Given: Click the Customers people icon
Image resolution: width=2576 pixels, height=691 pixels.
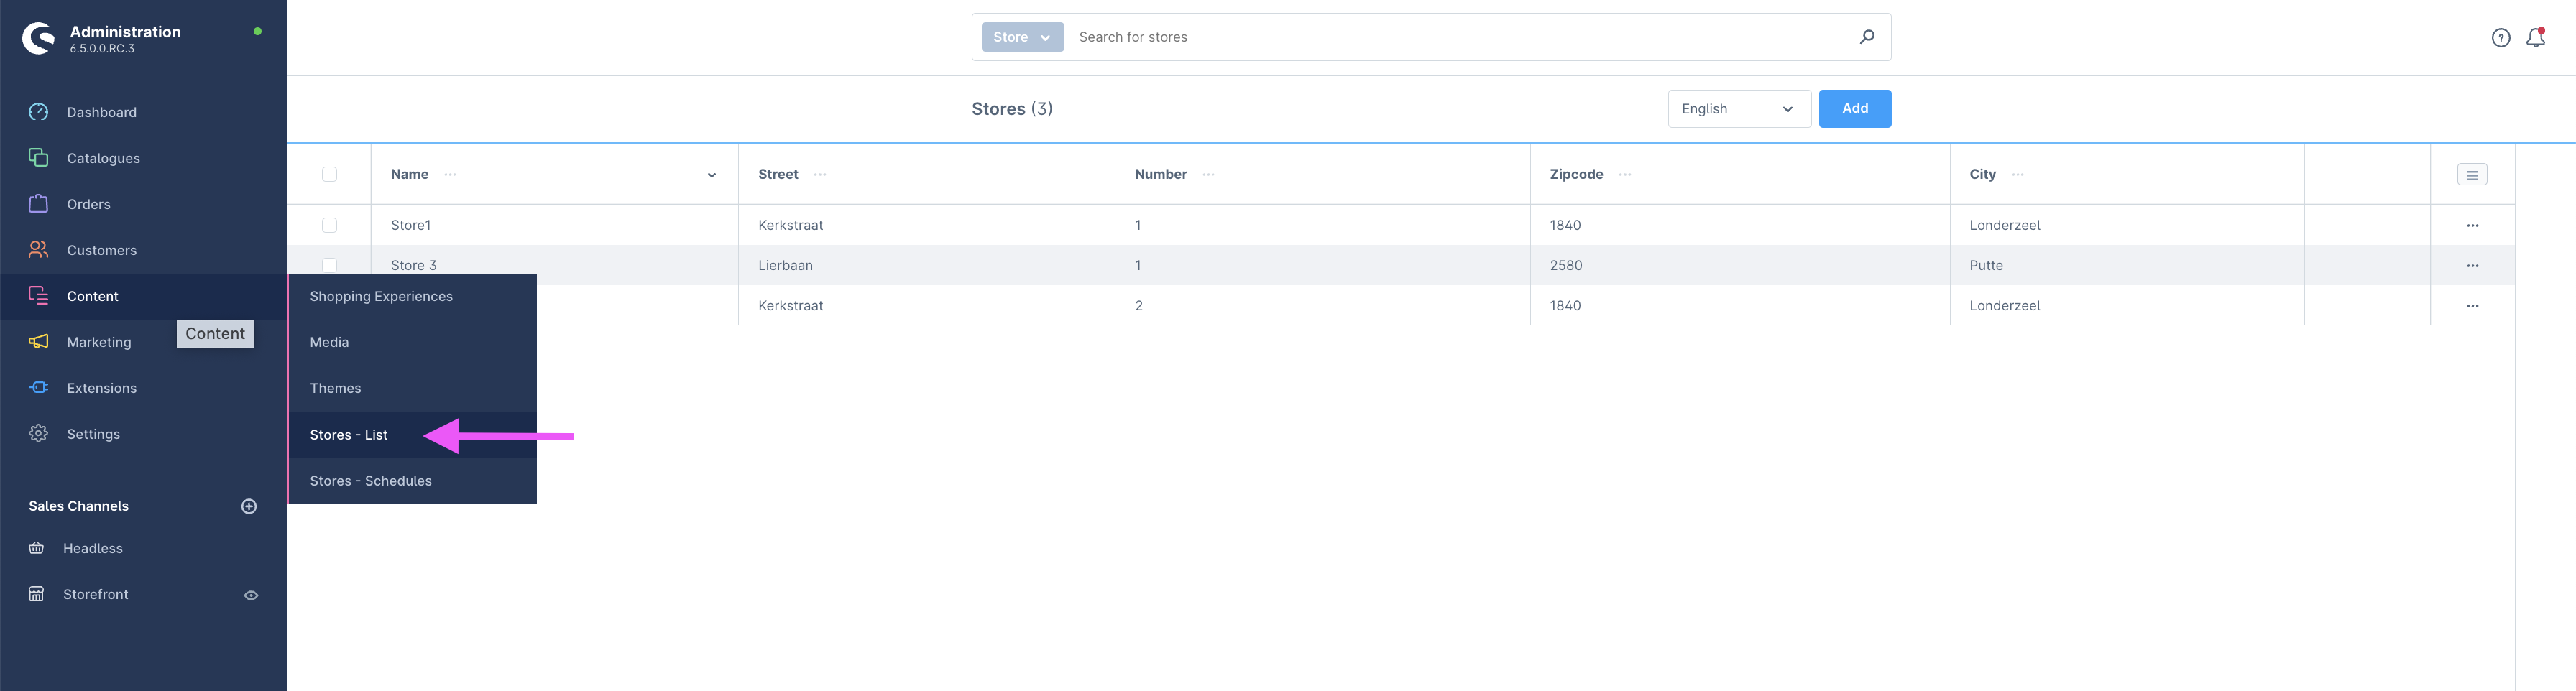Looking at the screenshot, I should 38,250.
